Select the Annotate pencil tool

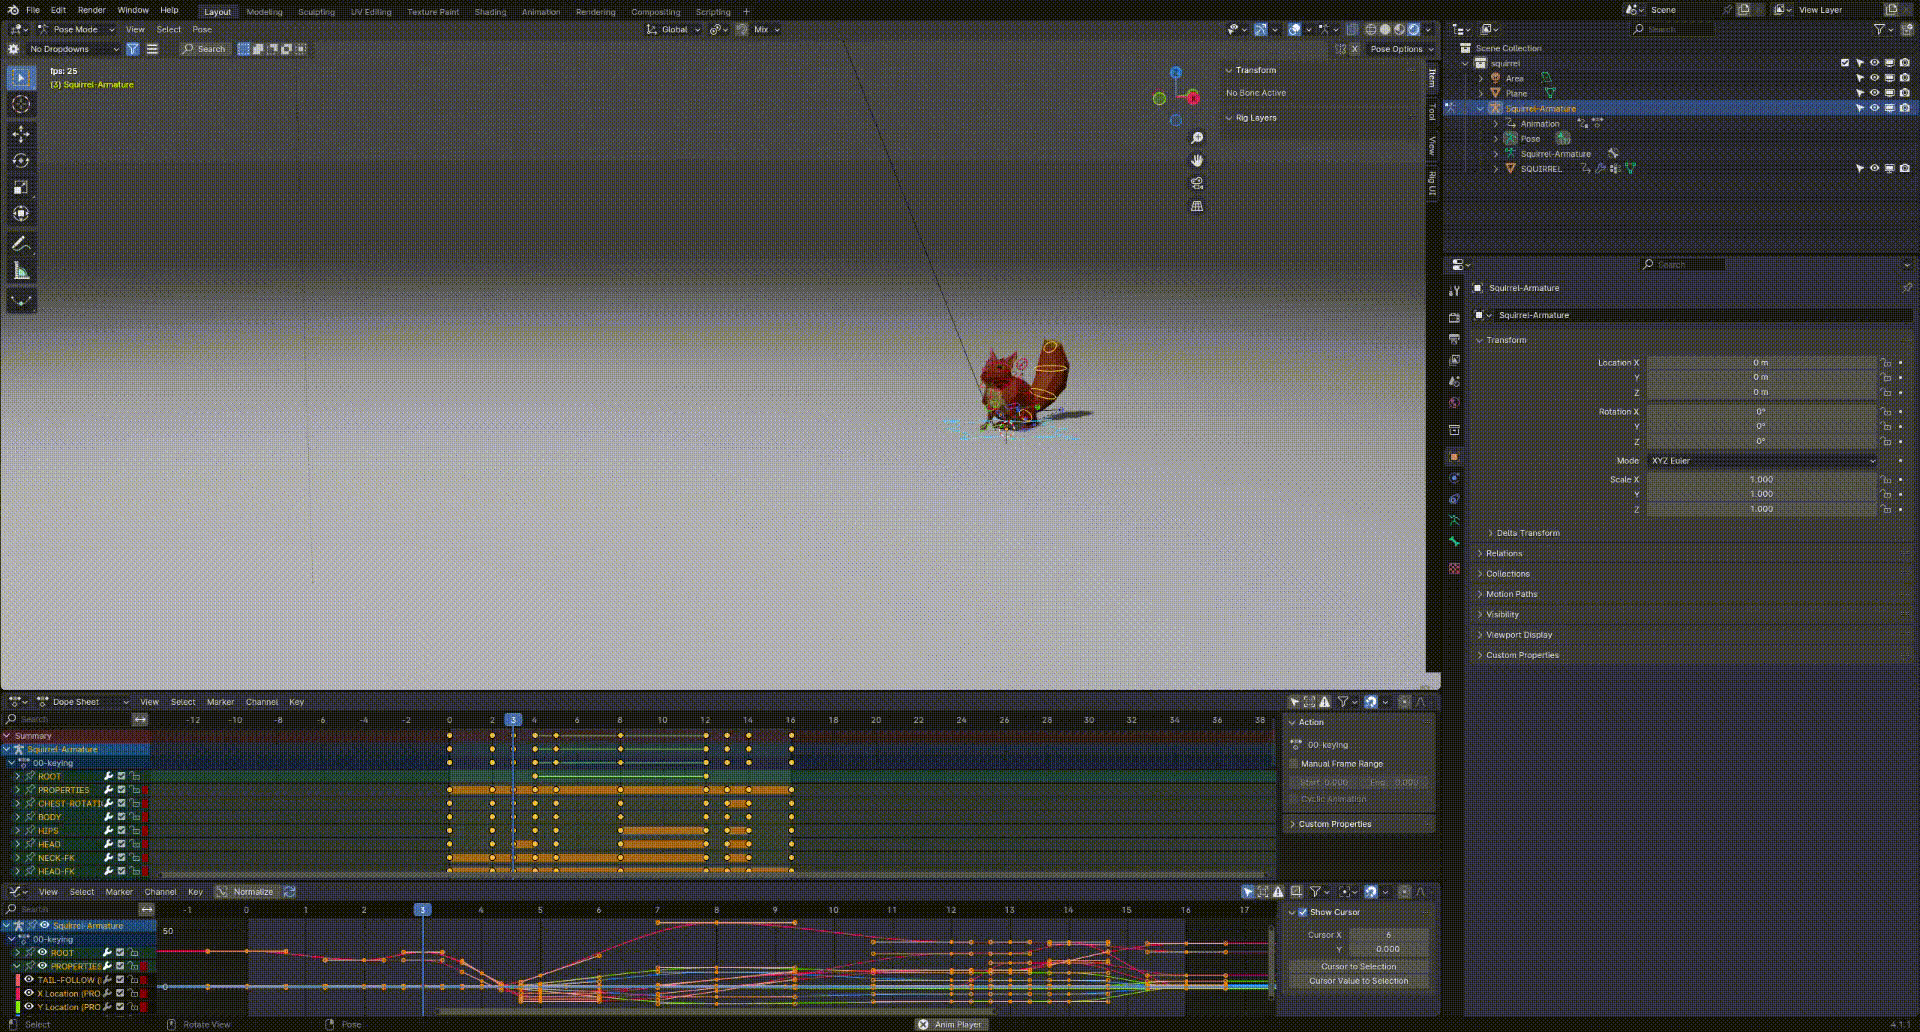point(21,244)
